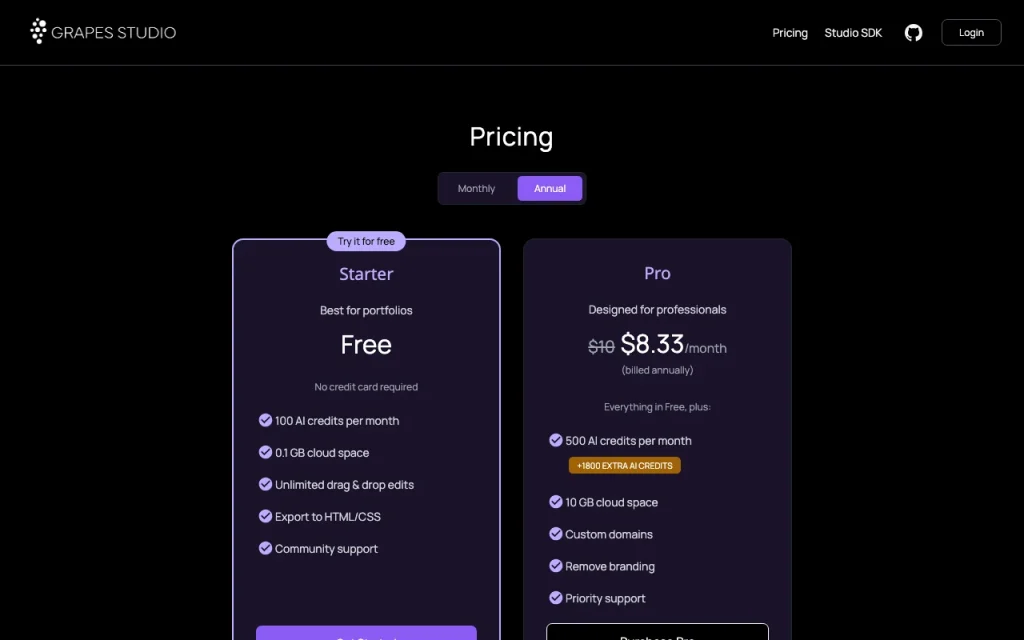The height and width of the screenshot is (640, 1024).
Task: Click checkmark beside Remove branding
Action: coord(556,566)
